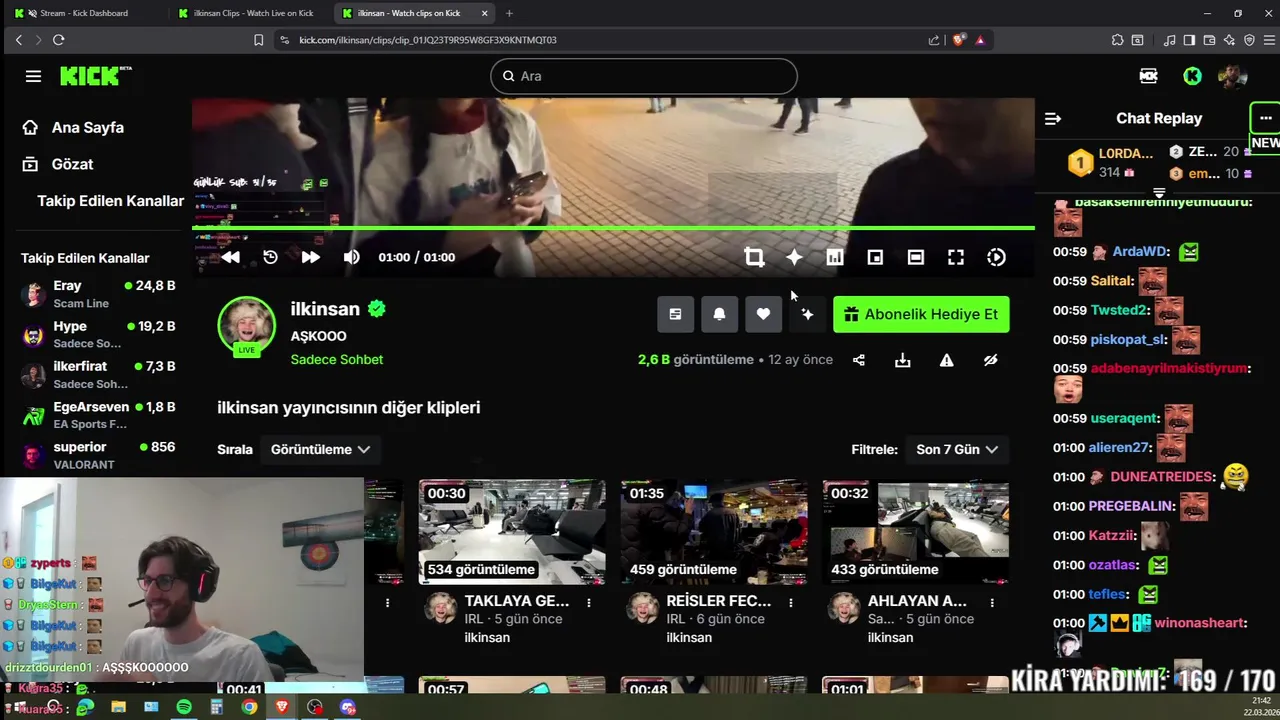Open options for TAKLAYA GE... clip

click(x=589, y=603)
